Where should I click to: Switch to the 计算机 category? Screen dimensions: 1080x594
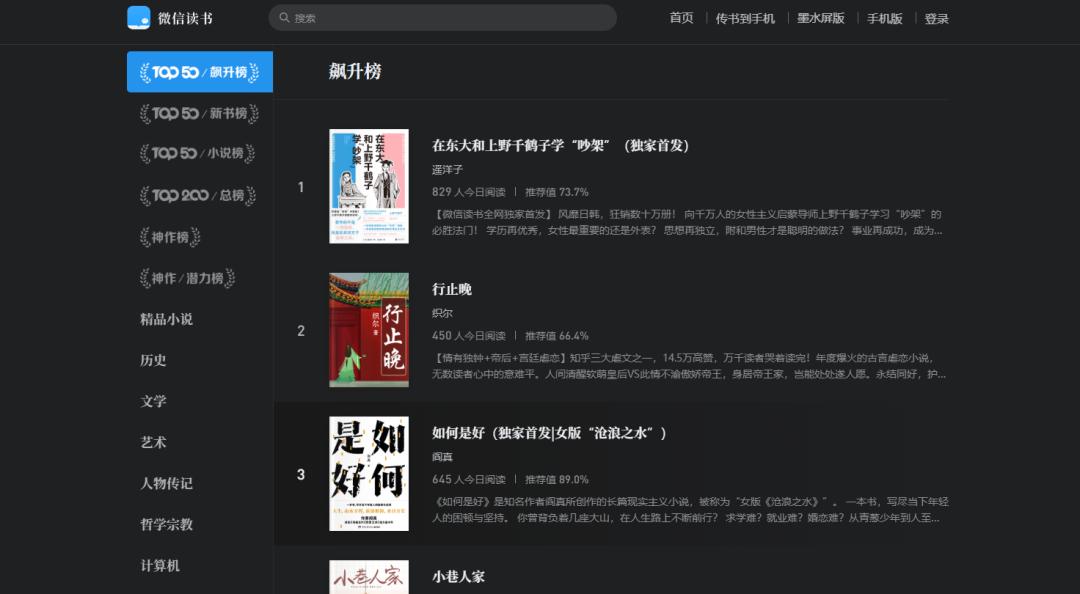pos(162,565)
